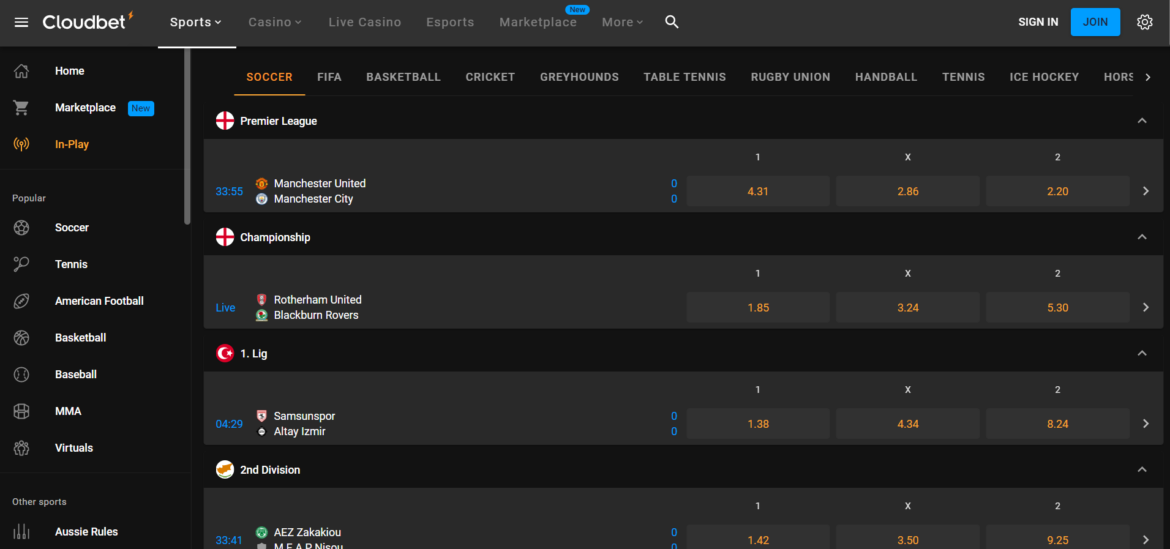Click the SIGN IN link
The image size is (1170, 549).
[1038, 22]
